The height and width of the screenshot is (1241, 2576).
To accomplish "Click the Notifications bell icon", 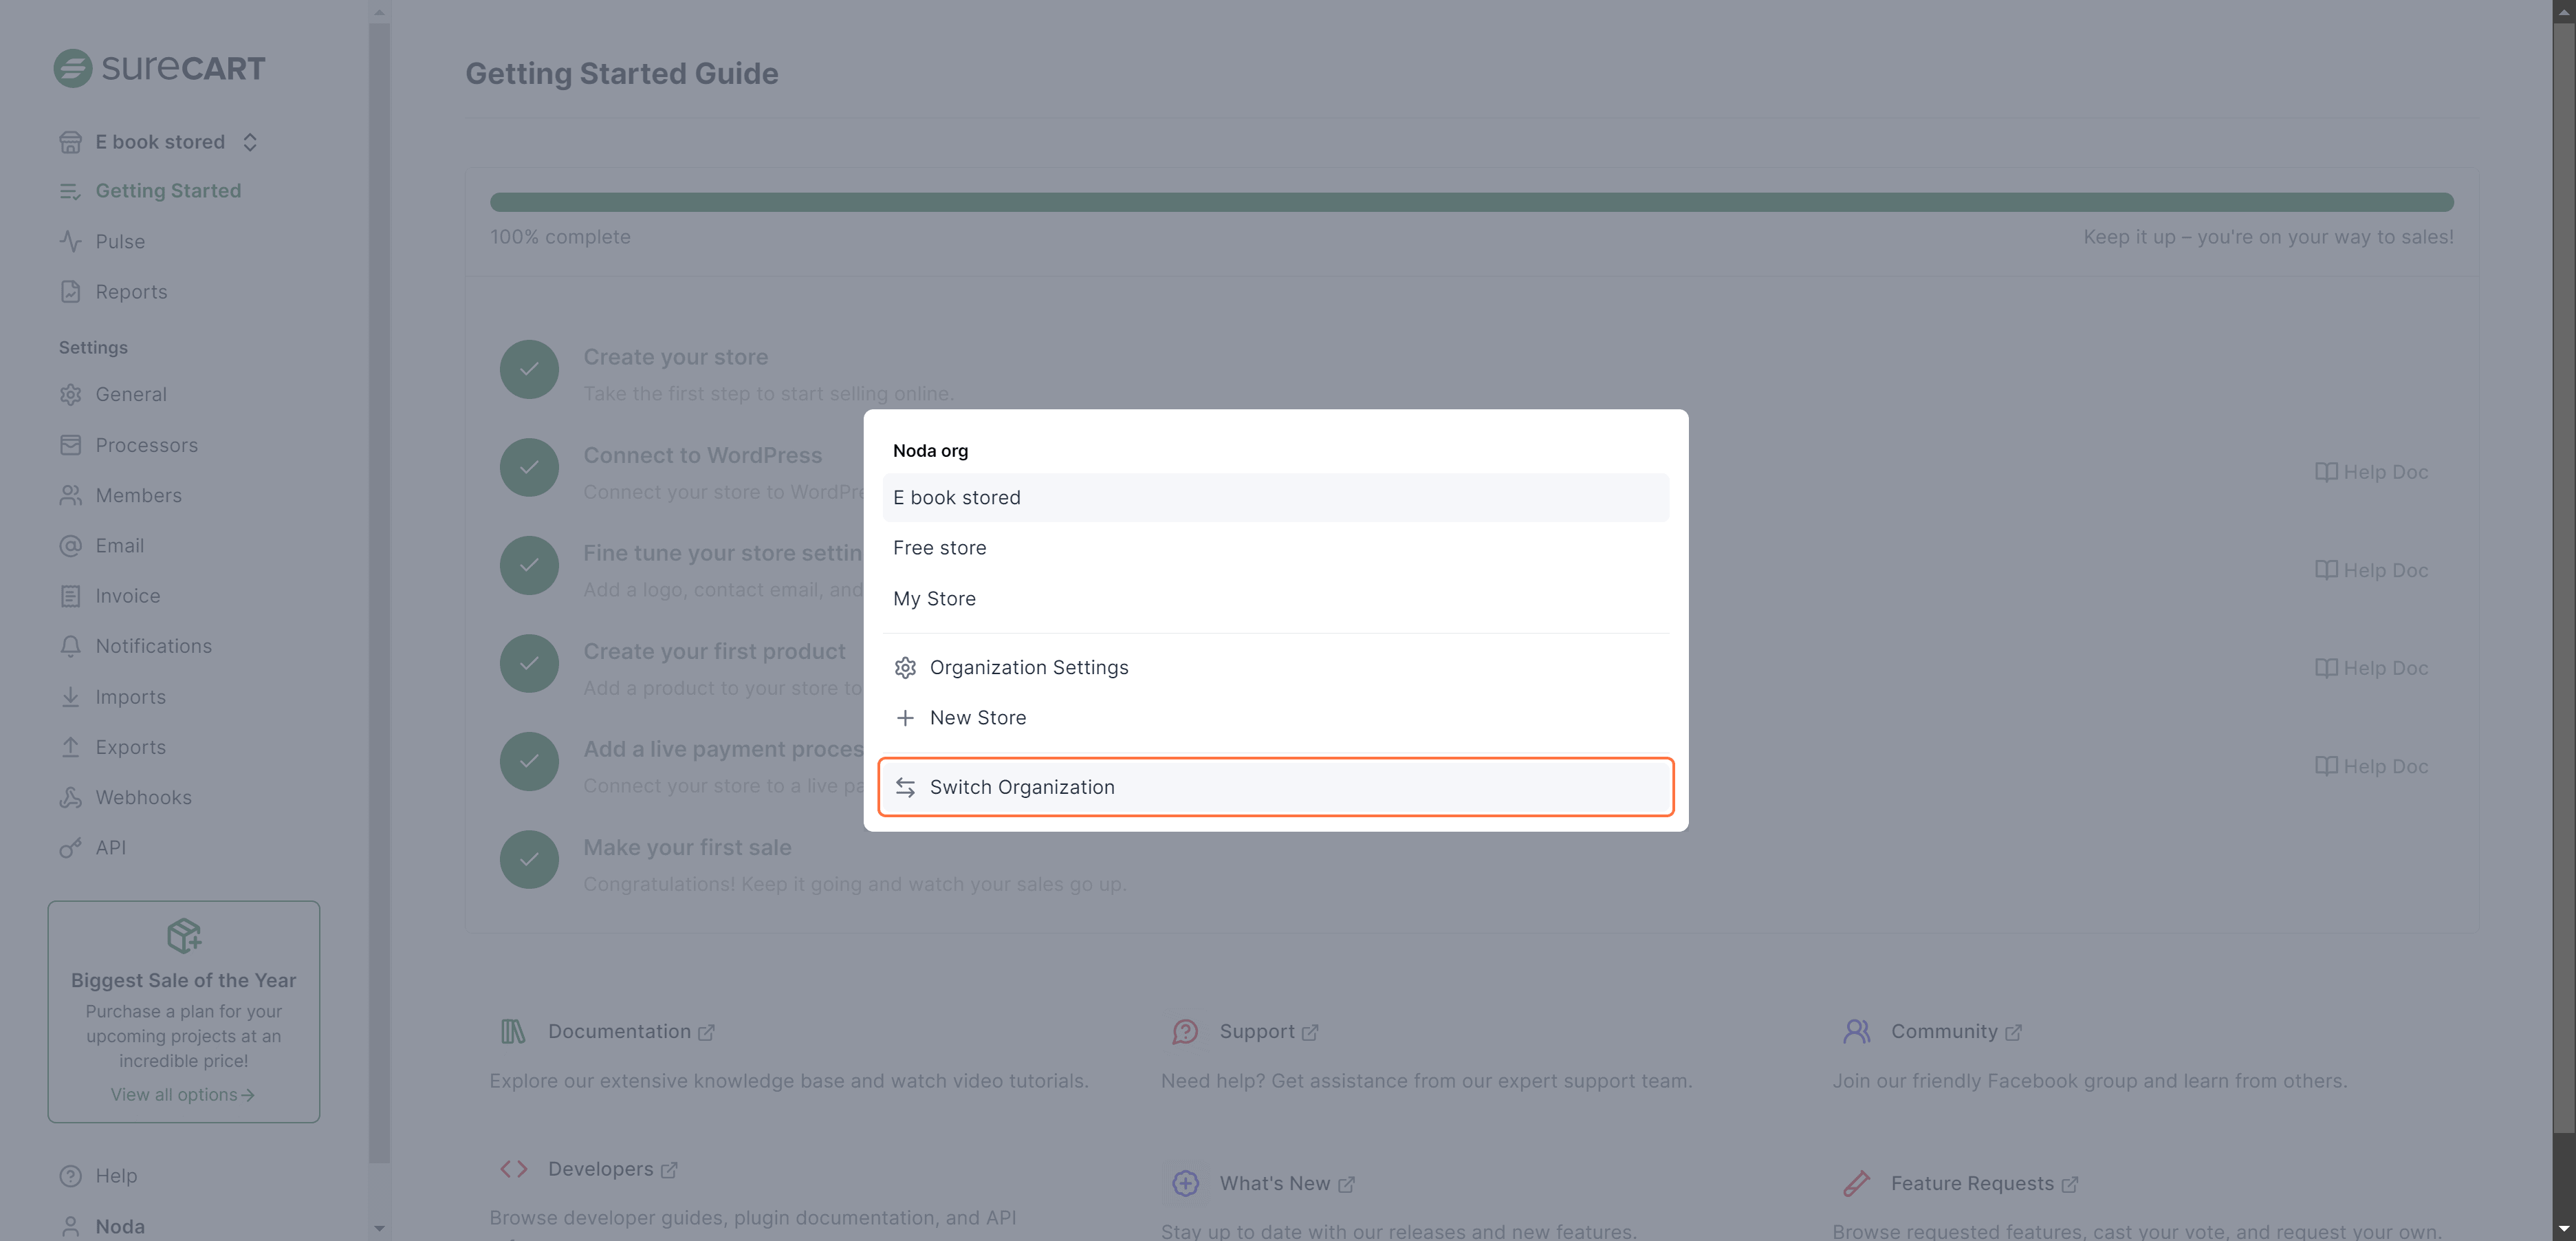I will (x=70, y=646).
